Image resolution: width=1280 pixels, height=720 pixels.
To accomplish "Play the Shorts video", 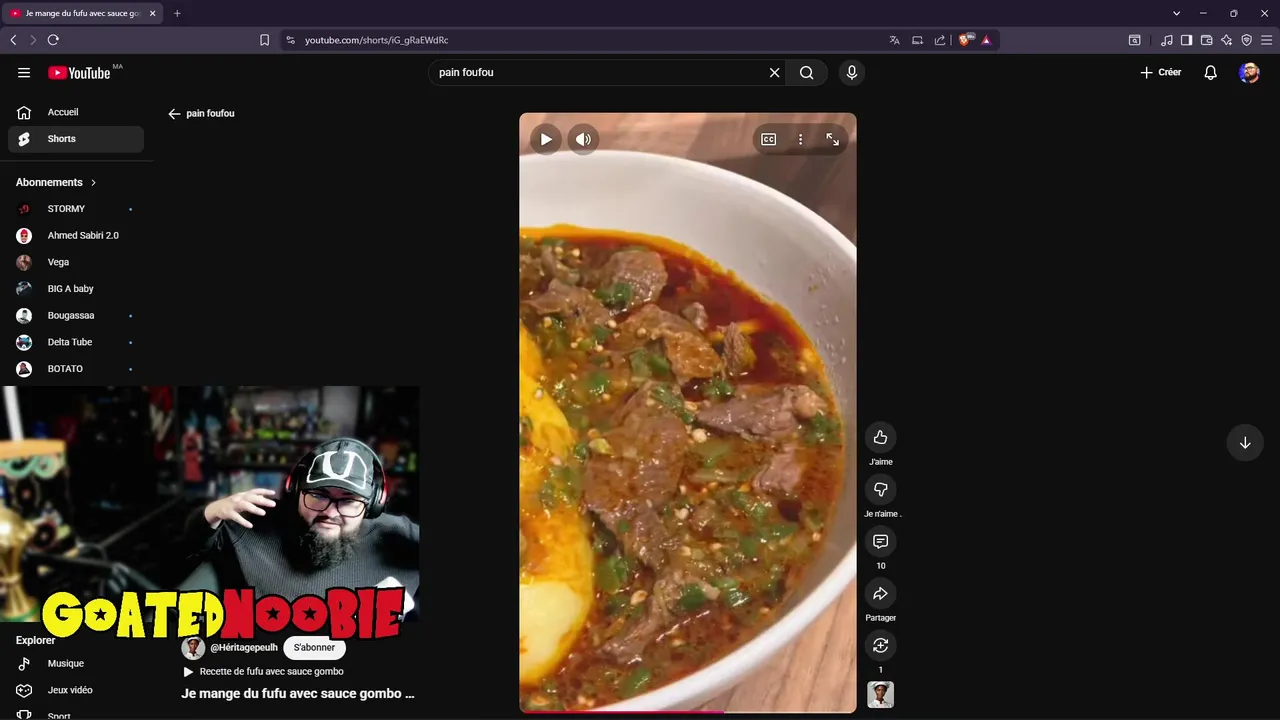I will (546, 140).
